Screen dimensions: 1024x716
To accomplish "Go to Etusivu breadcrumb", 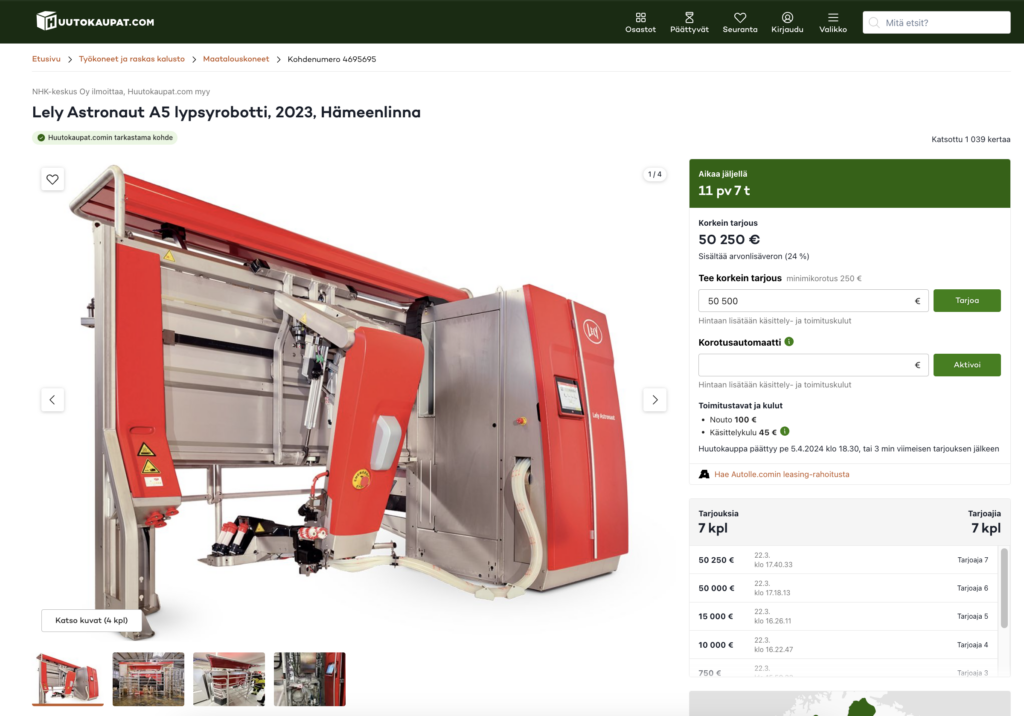I will point(46,59).
